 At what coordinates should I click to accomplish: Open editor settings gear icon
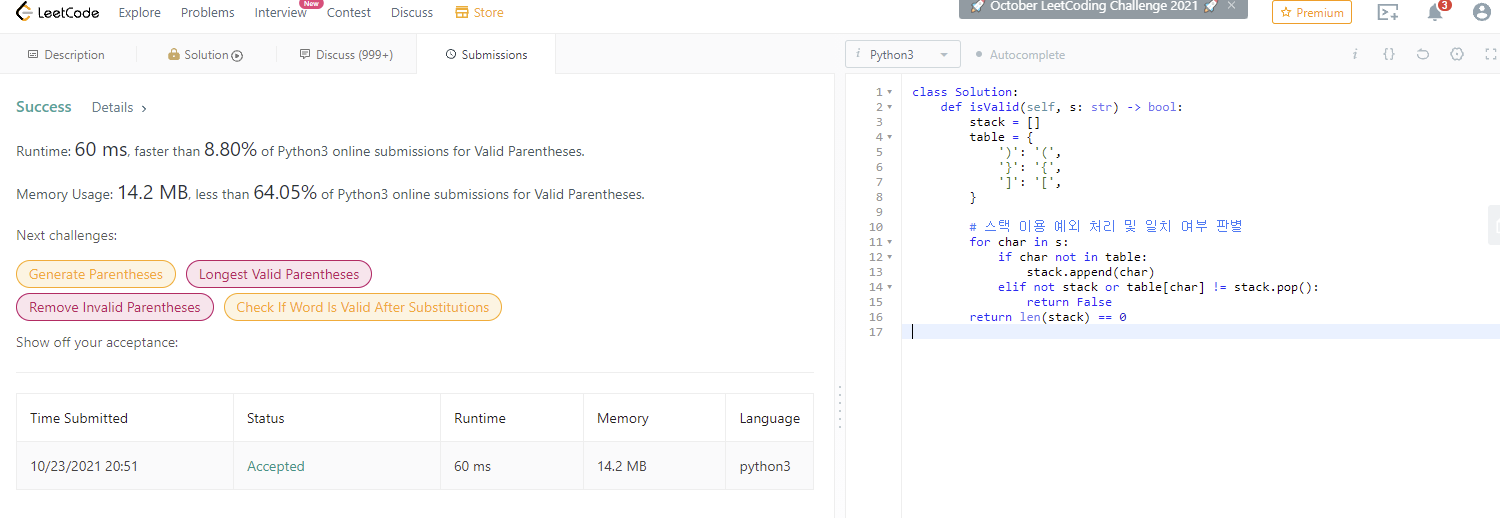1457,54
